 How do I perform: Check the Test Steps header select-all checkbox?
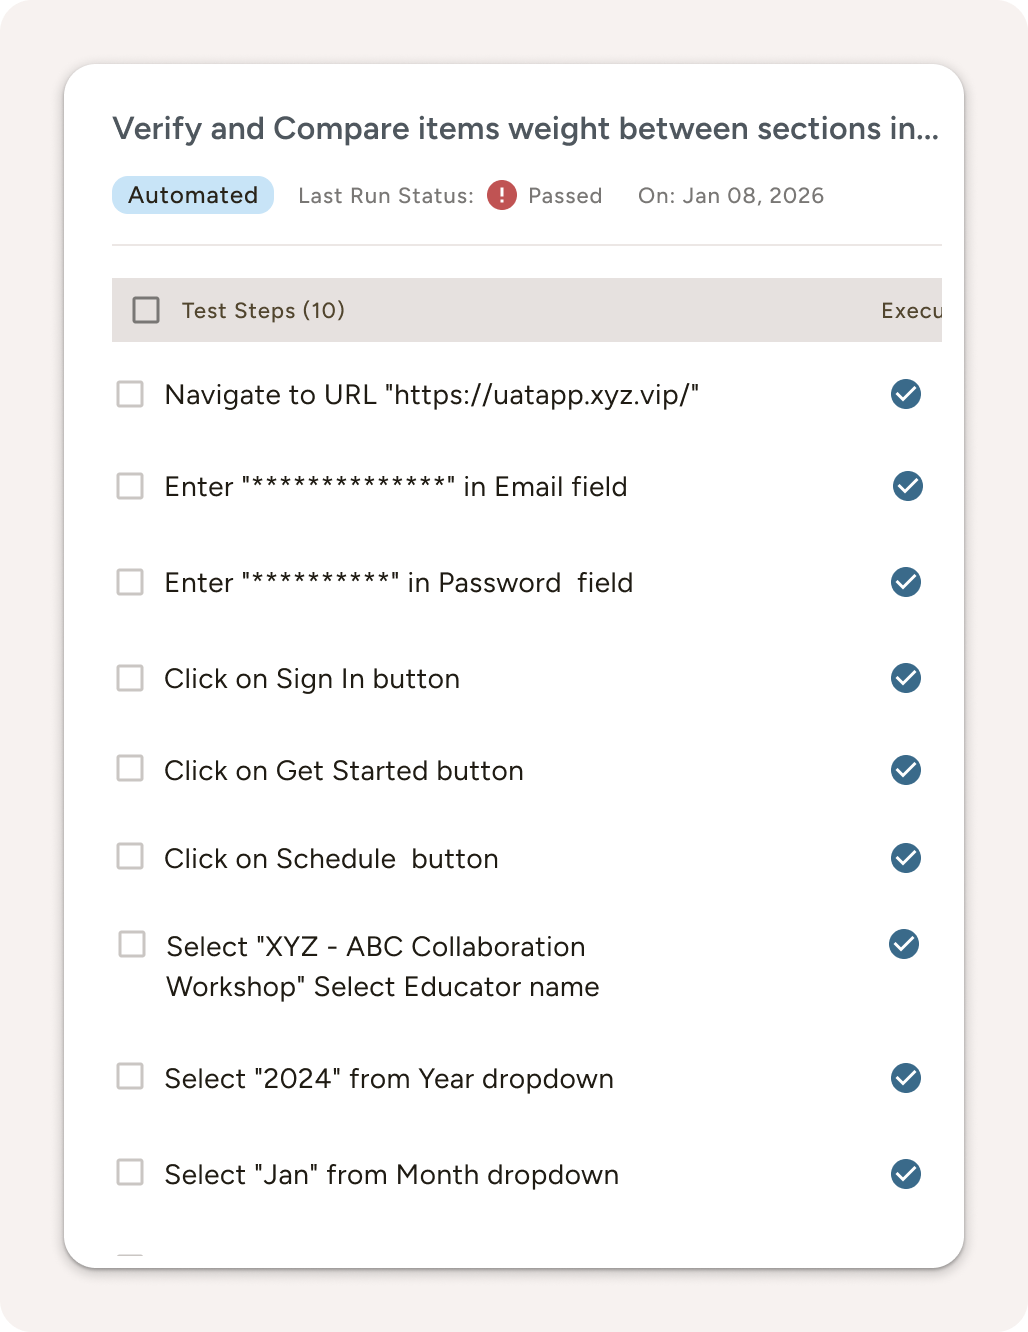tap(146, 310)
